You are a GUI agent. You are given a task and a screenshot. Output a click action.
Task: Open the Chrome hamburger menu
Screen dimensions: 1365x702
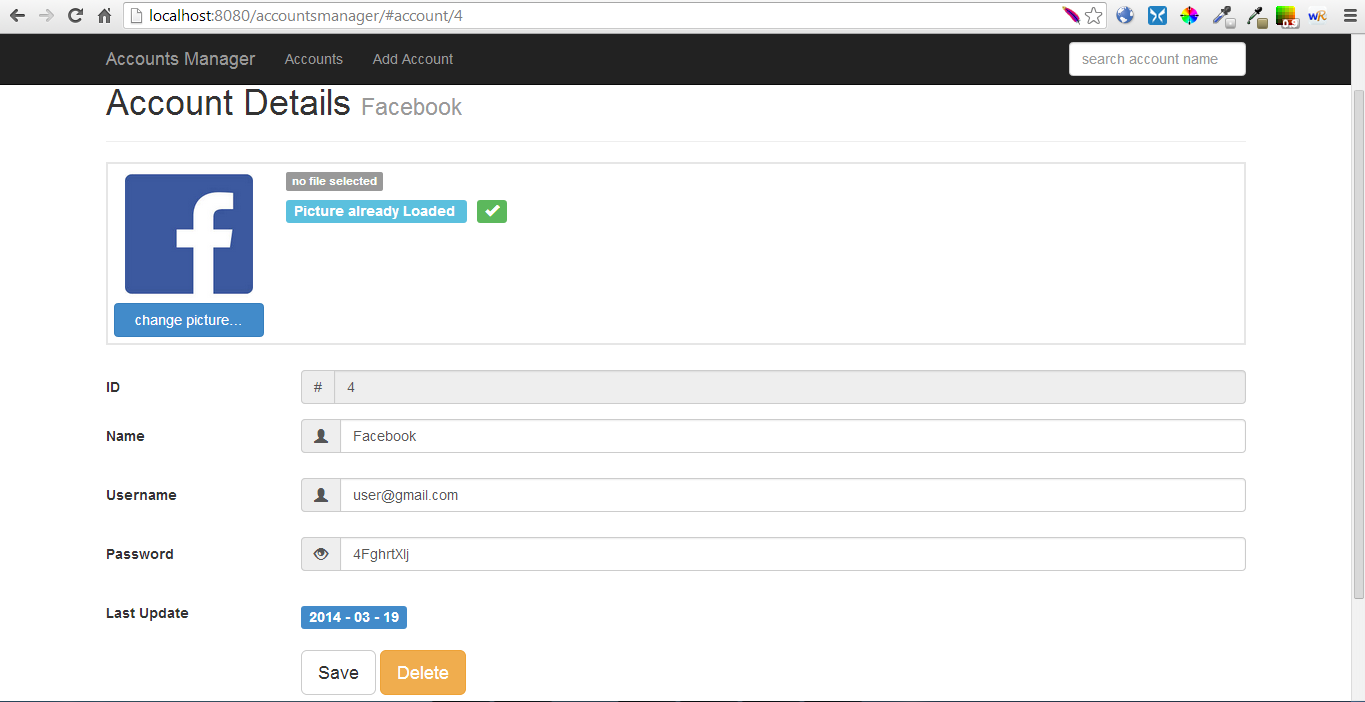click(x=1348, y=16)
